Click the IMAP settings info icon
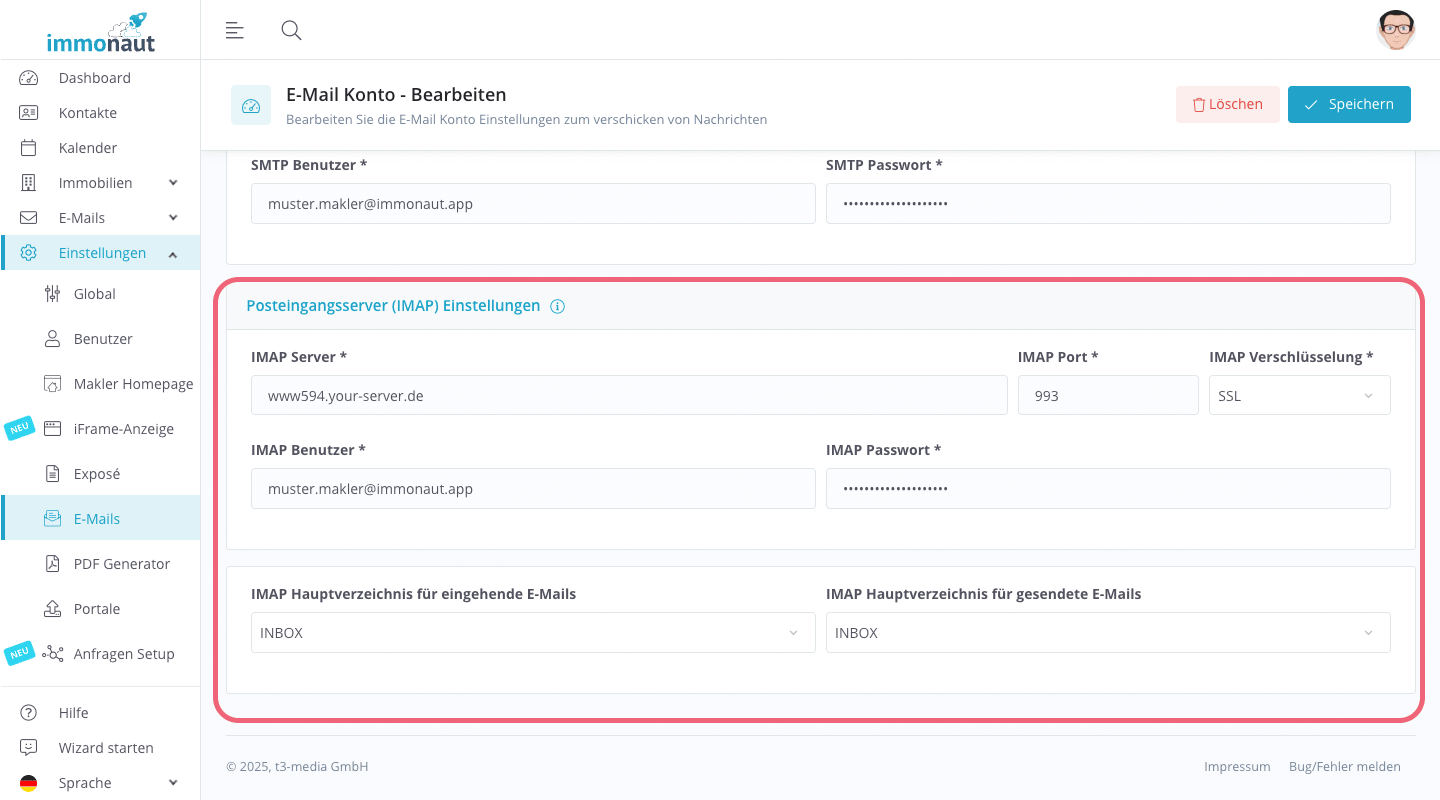The image size is (1440, 800). point(558,306)
